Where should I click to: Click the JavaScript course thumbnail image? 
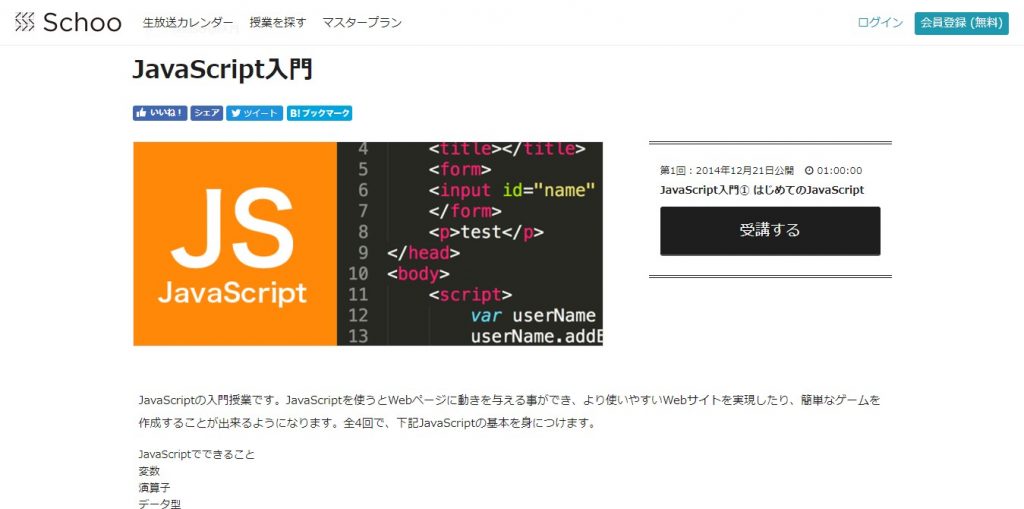pyautogui.click(x=368, y=244)
